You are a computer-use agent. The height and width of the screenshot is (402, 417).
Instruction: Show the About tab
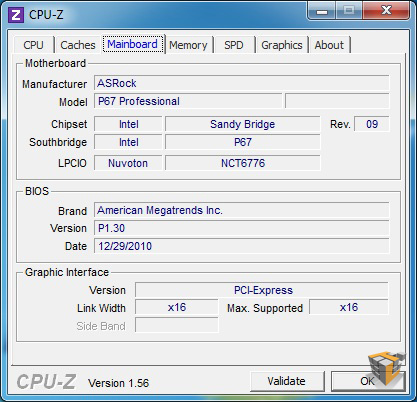tap(329, 45)
